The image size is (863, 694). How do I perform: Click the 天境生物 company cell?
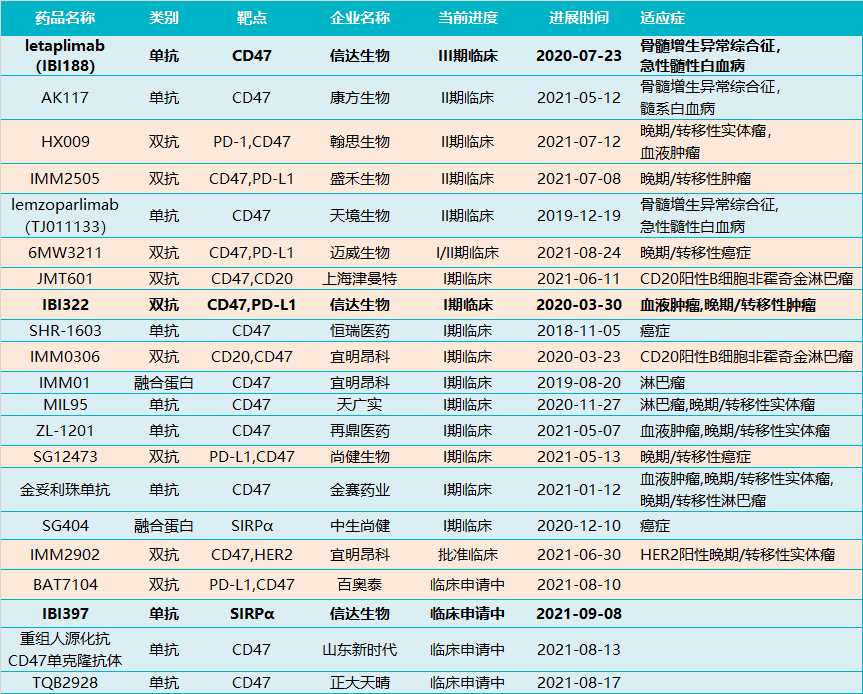[x=359, y=215]
